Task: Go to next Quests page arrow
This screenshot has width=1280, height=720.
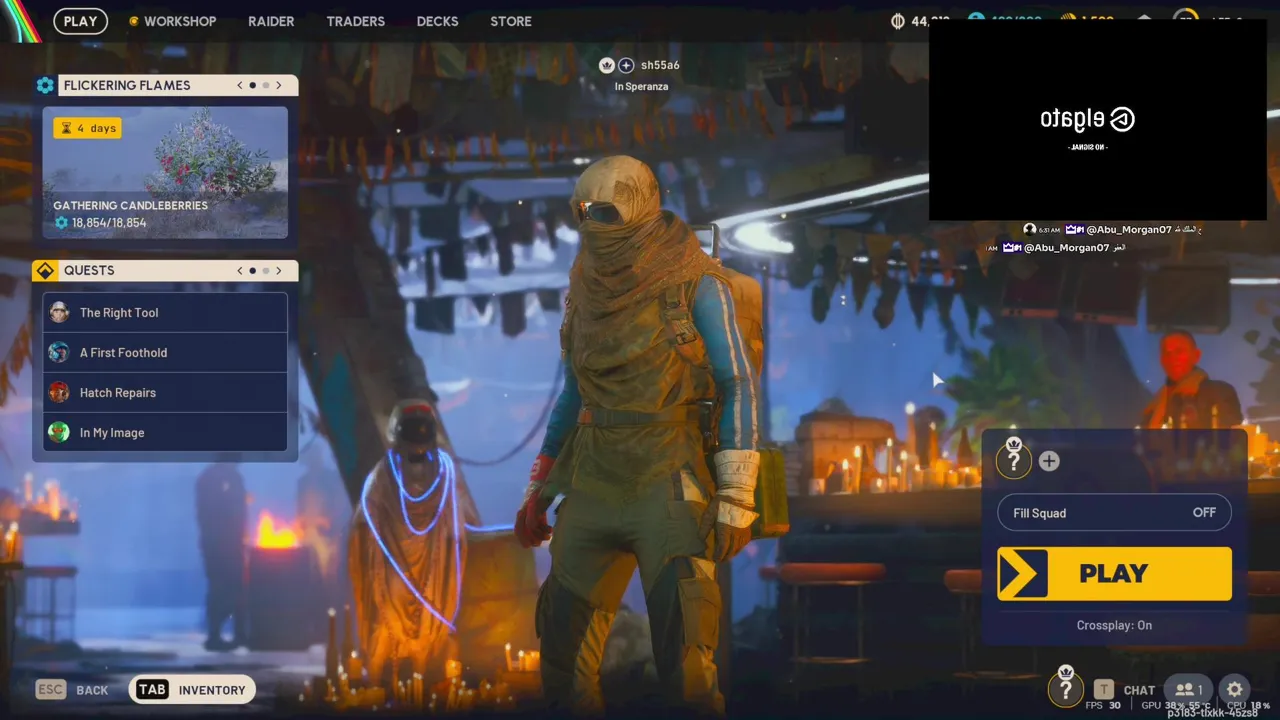Action: tap(279, 270)
